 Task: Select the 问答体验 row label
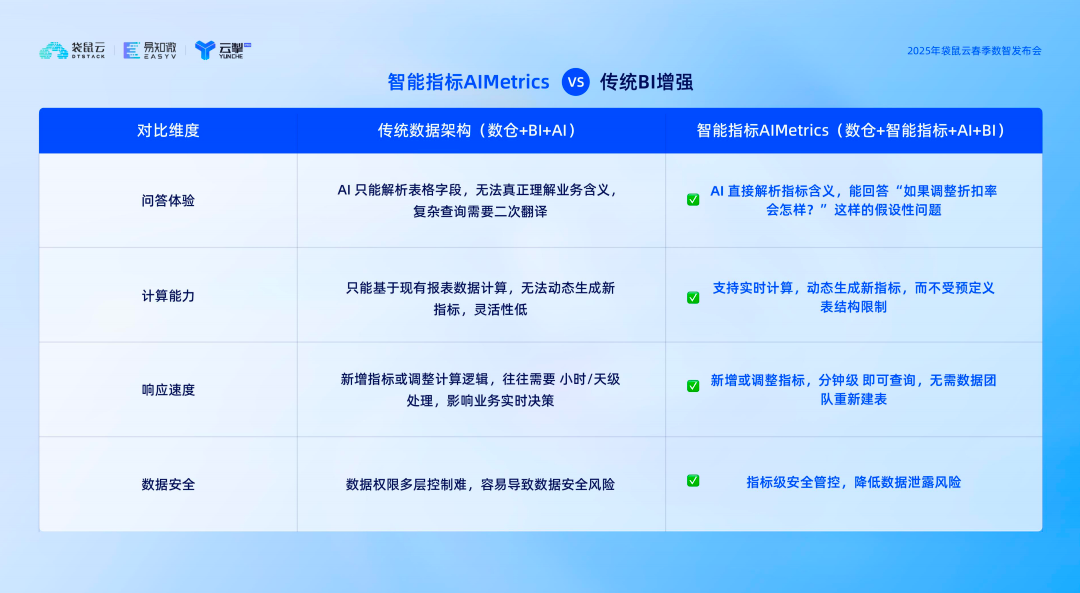point(168,200)
